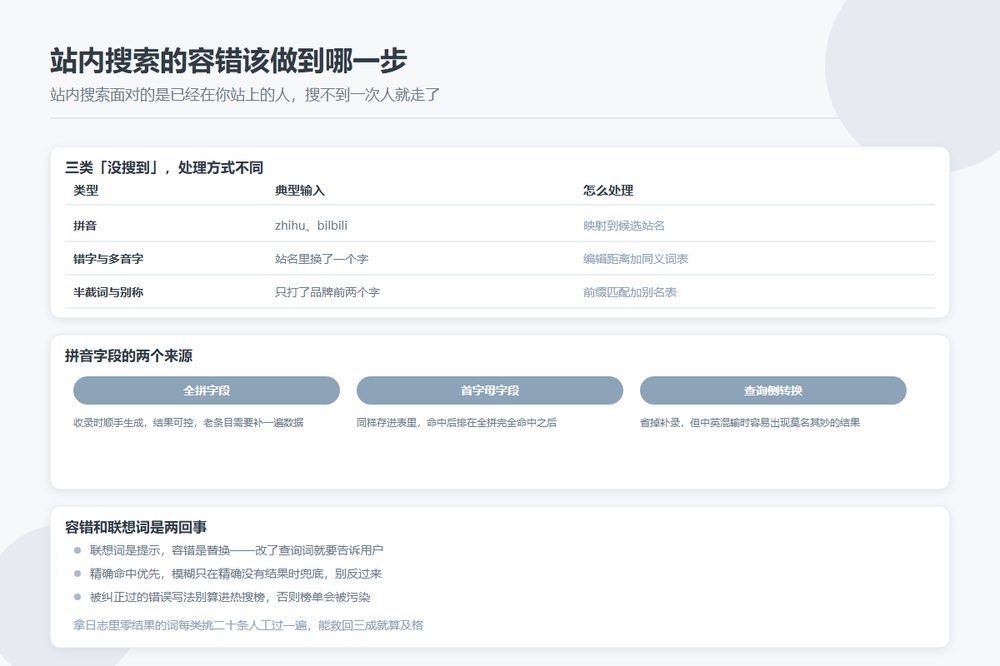Click the subtitle beginning 站内搜索面对的是

click(245, 95)
